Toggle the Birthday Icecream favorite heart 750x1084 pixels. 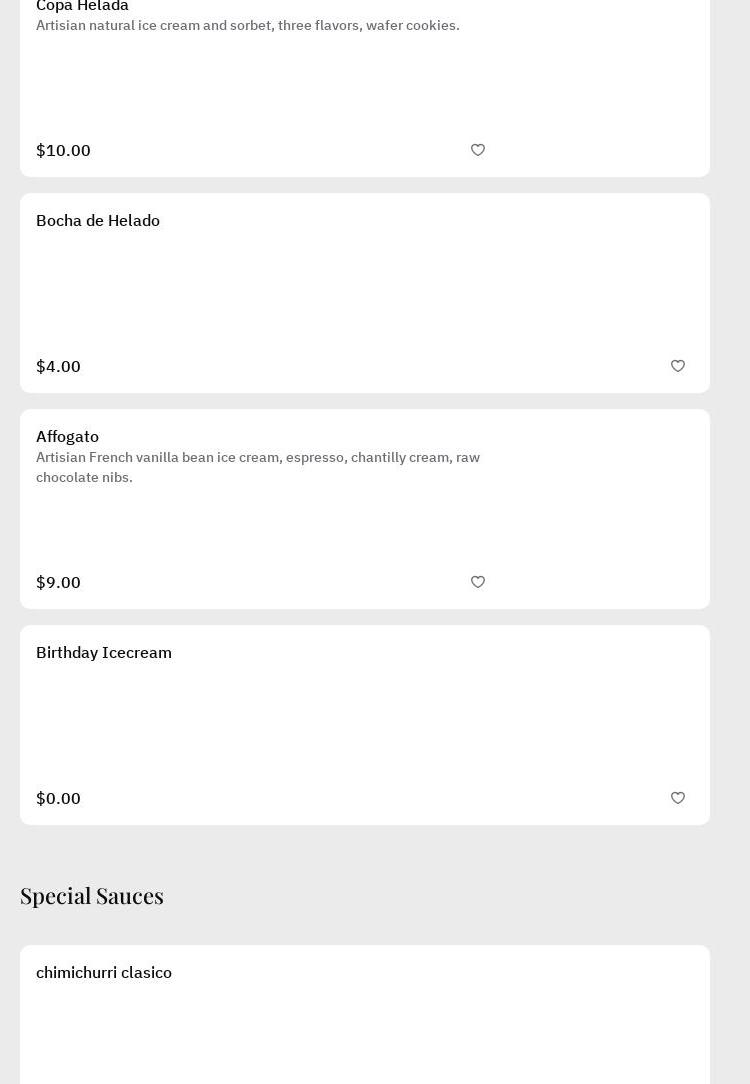(x=678, y=798)
